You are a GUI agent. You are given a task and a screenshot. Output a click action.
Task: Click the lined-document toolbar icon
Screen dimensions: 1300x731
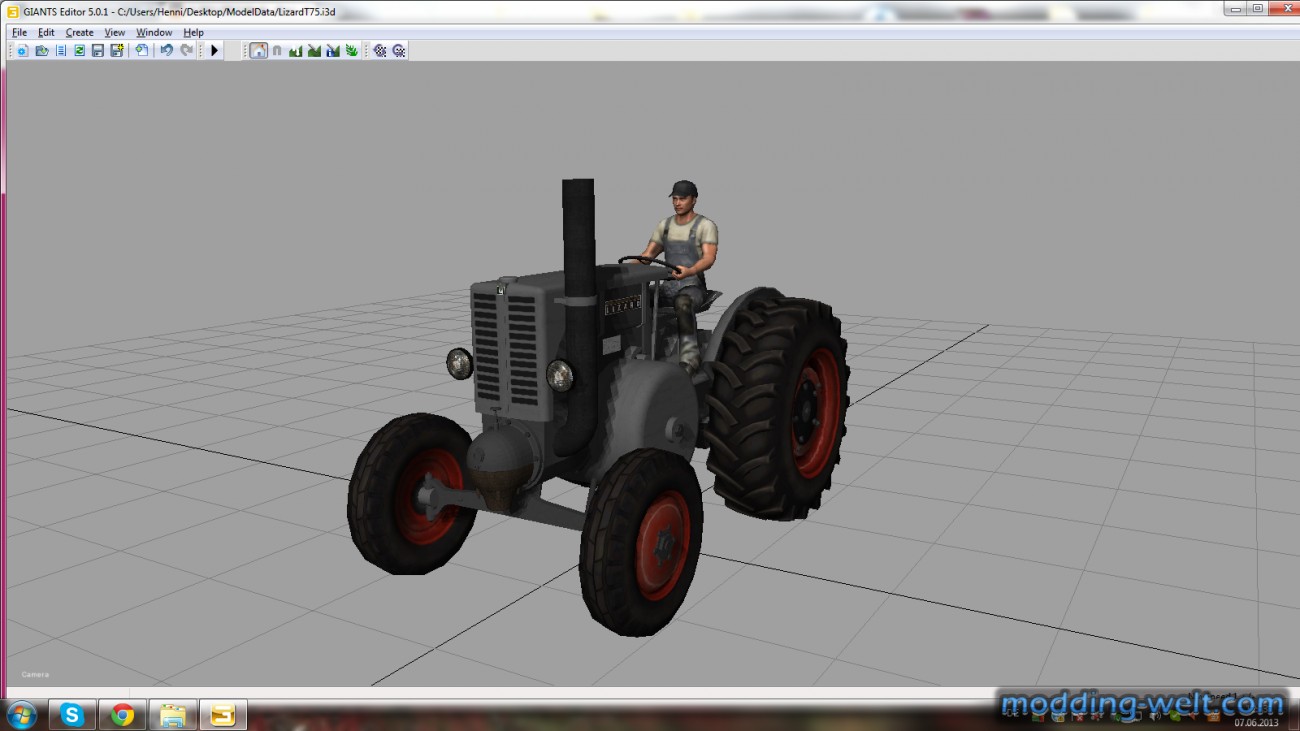coord(61,50)
